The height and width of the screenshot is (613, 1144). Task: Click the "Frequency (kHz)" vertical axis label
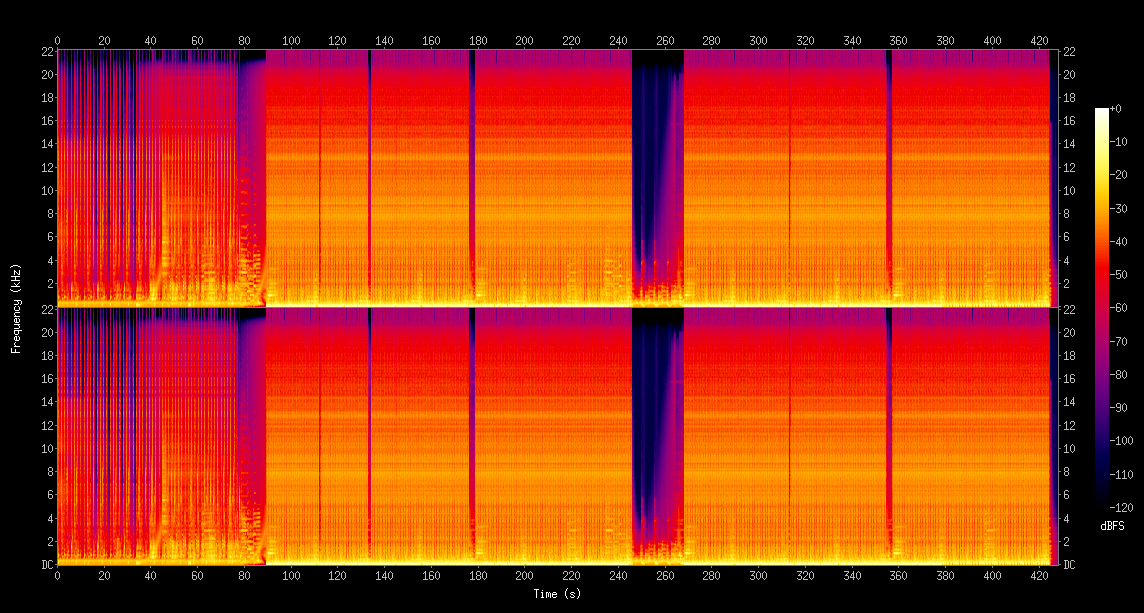[x=16, y=307]
